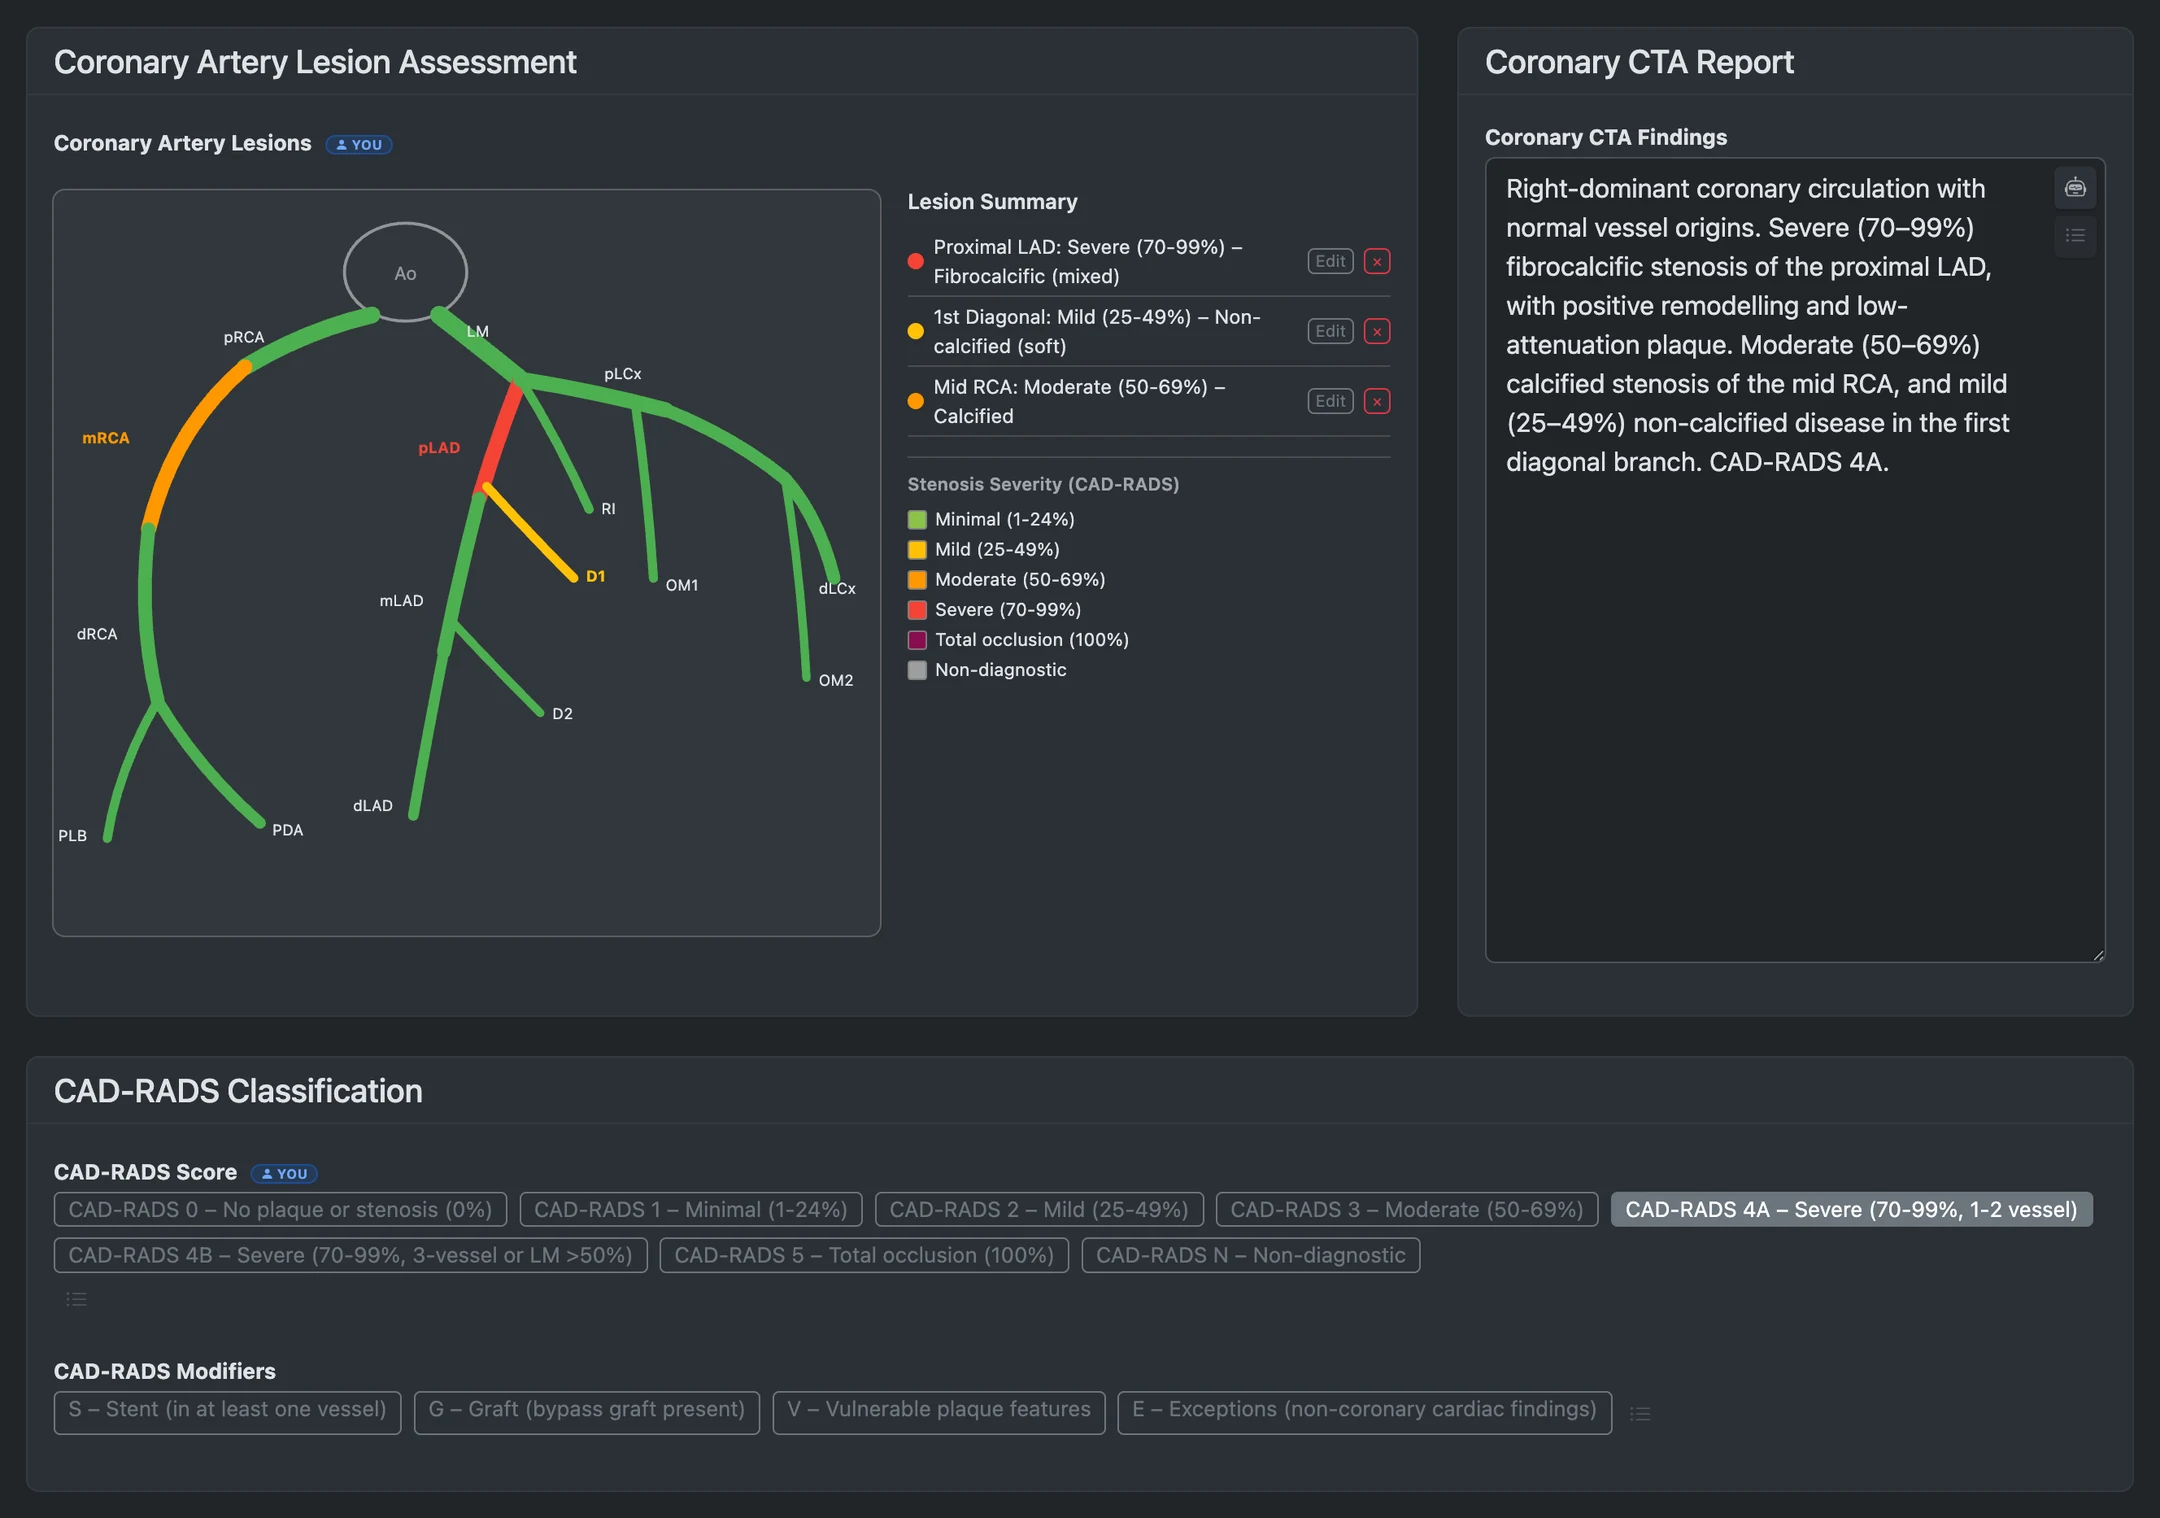Click the OM2 branch label
The height and width of the screenshot is (1518, 2160).
[836, 680]
